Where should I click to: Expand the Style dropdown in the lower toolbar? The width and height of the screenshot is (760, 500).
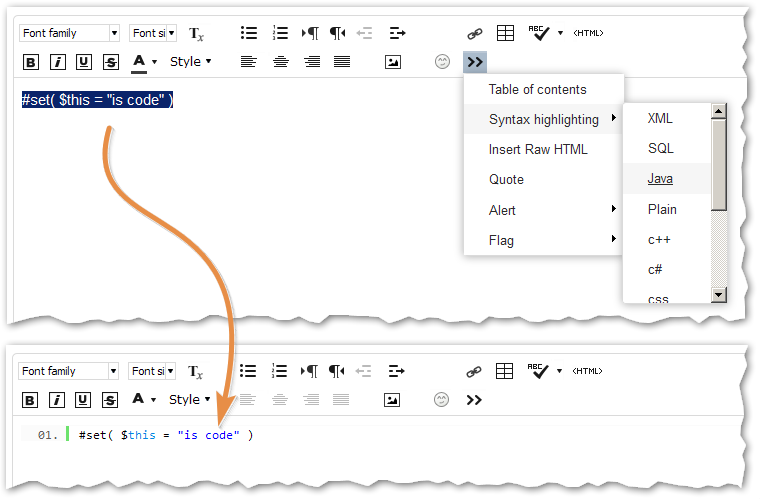[x=190, y=400]
